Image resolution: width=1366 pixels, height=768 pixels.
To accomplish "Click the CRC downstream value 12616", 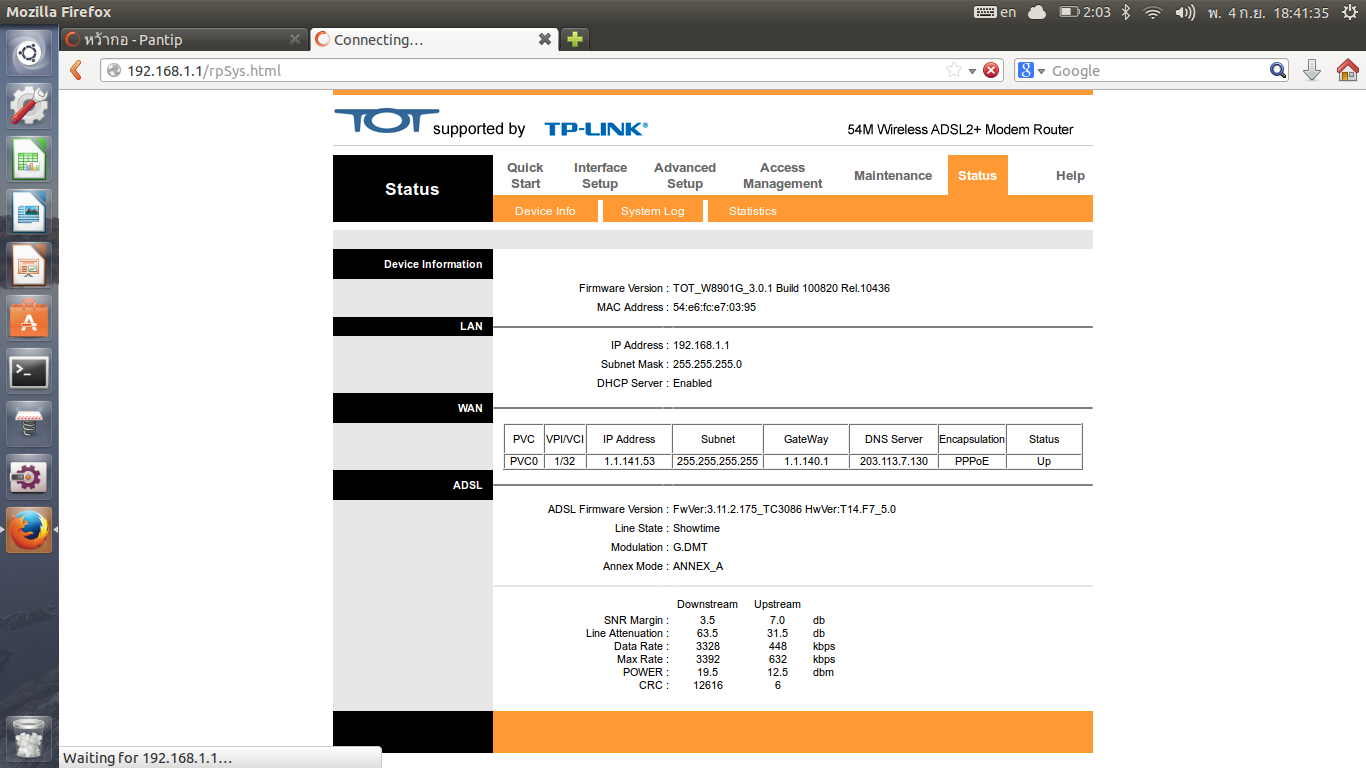I will click(708, 685).
